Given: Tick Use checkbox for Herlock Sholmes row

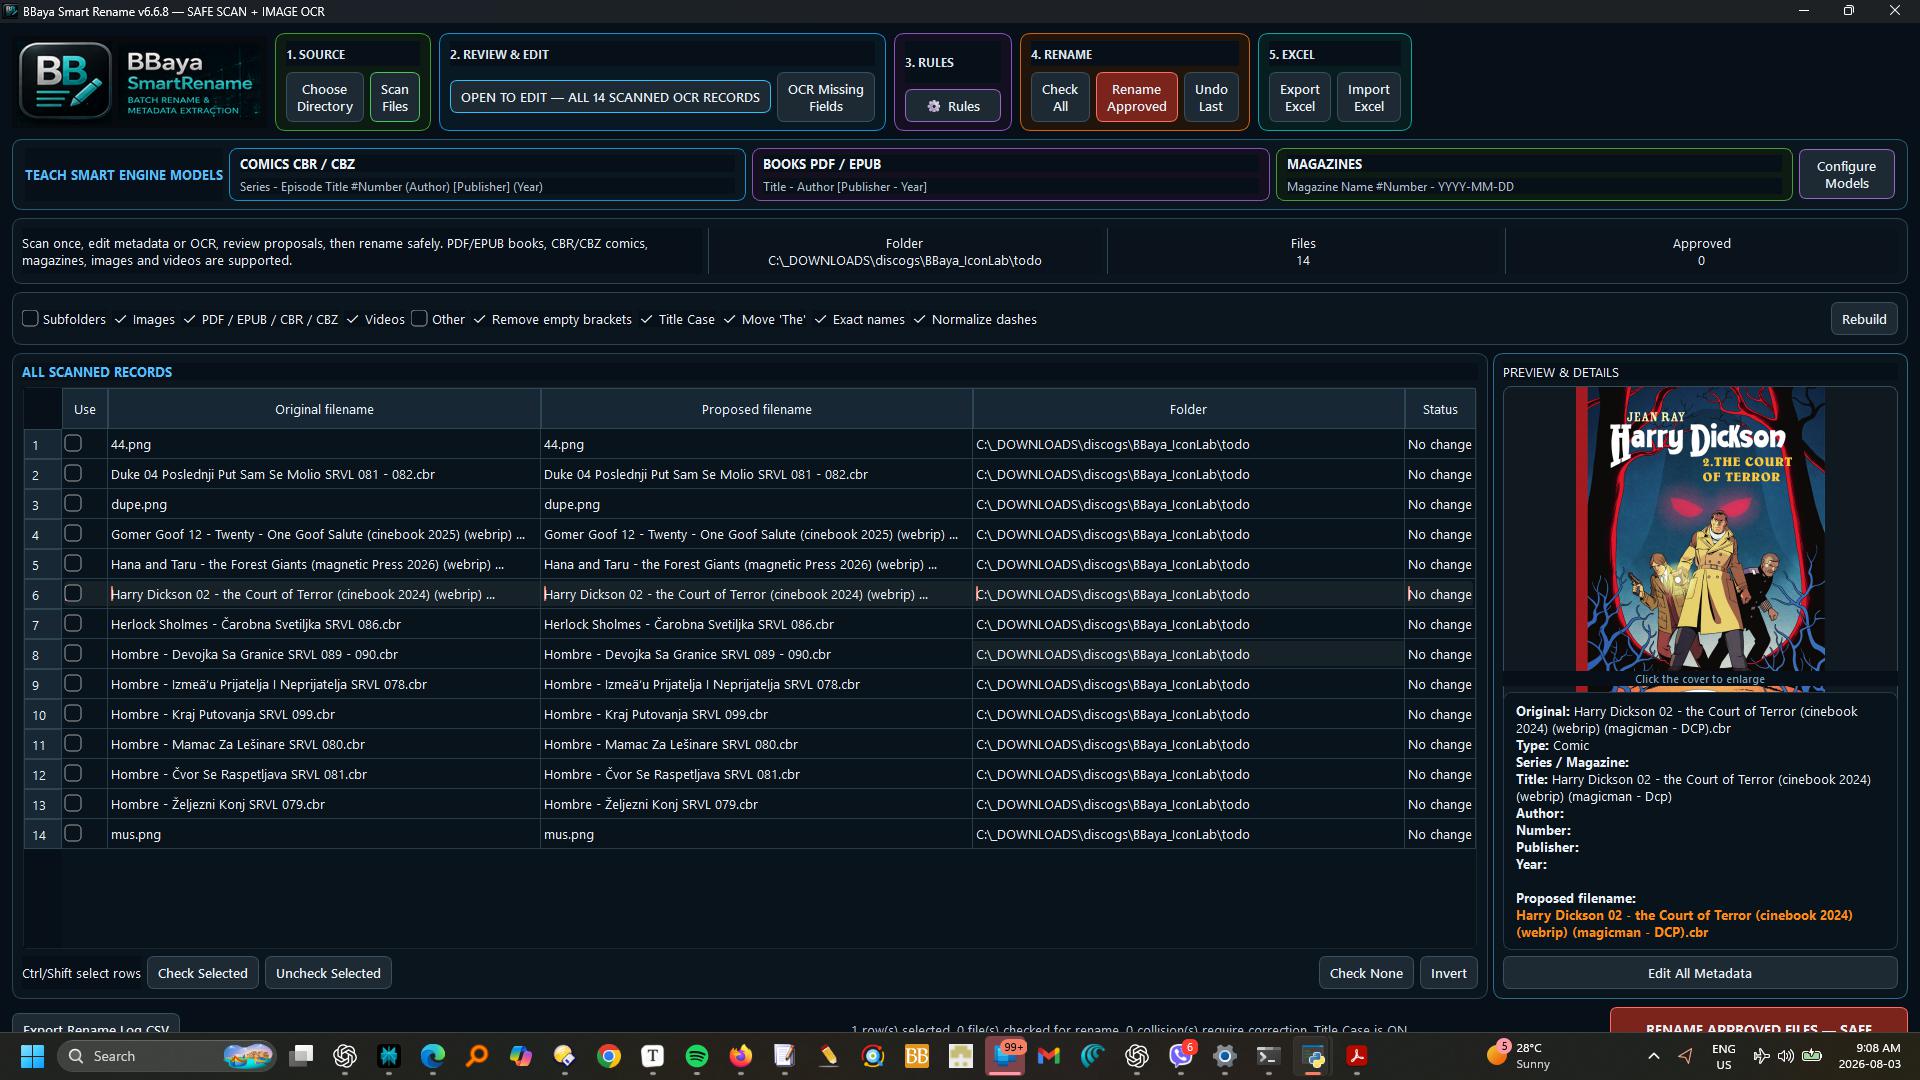Looking at the screenshot, I should [73, 623].
